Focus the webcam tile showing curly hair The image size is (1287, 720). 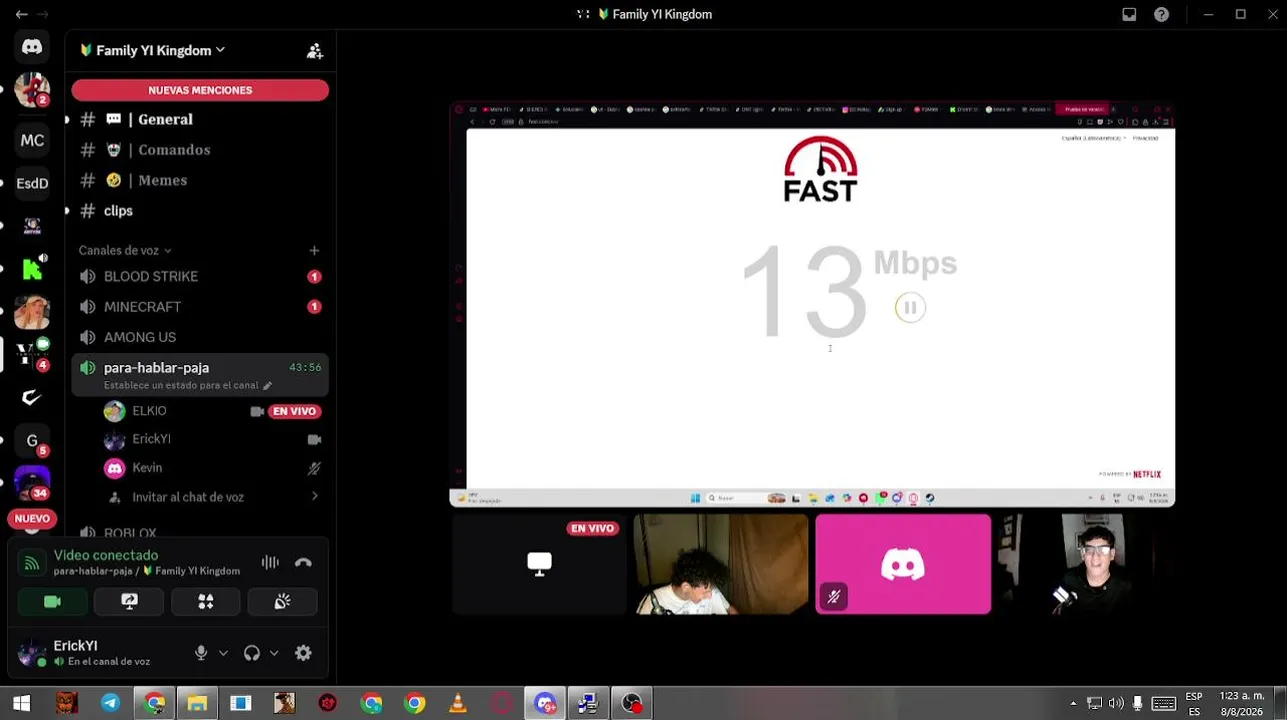tap(721, 564)
